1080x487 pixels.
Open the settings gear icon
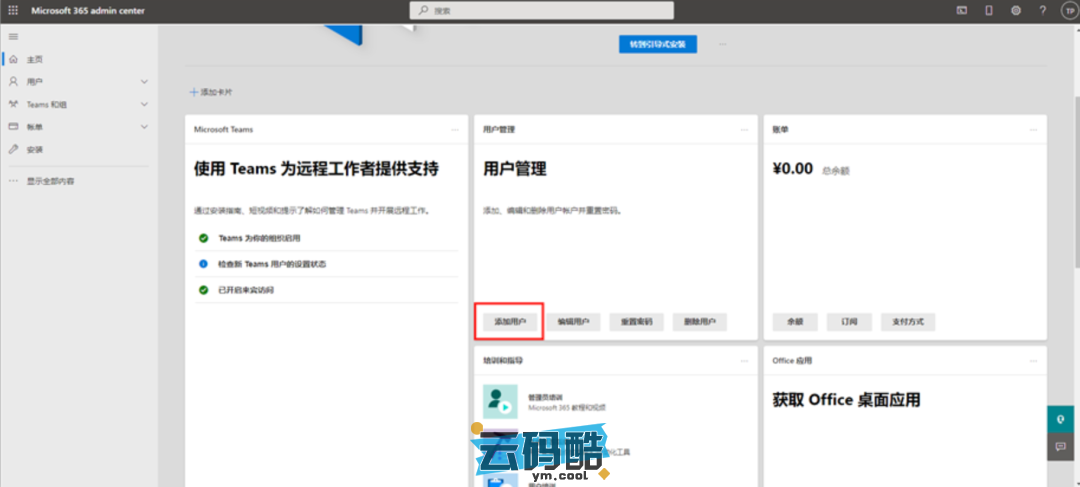1015,10
